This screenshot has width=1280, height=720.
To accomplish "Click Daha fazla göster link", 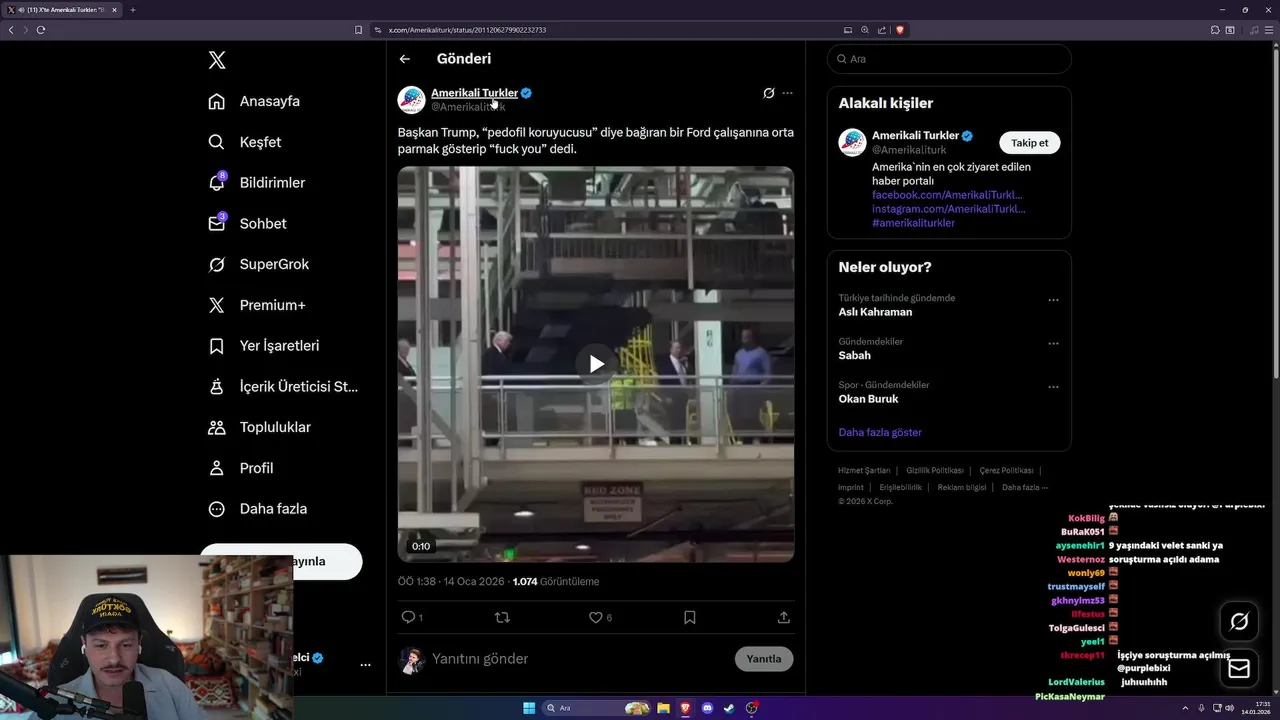I will coord(880,432).
